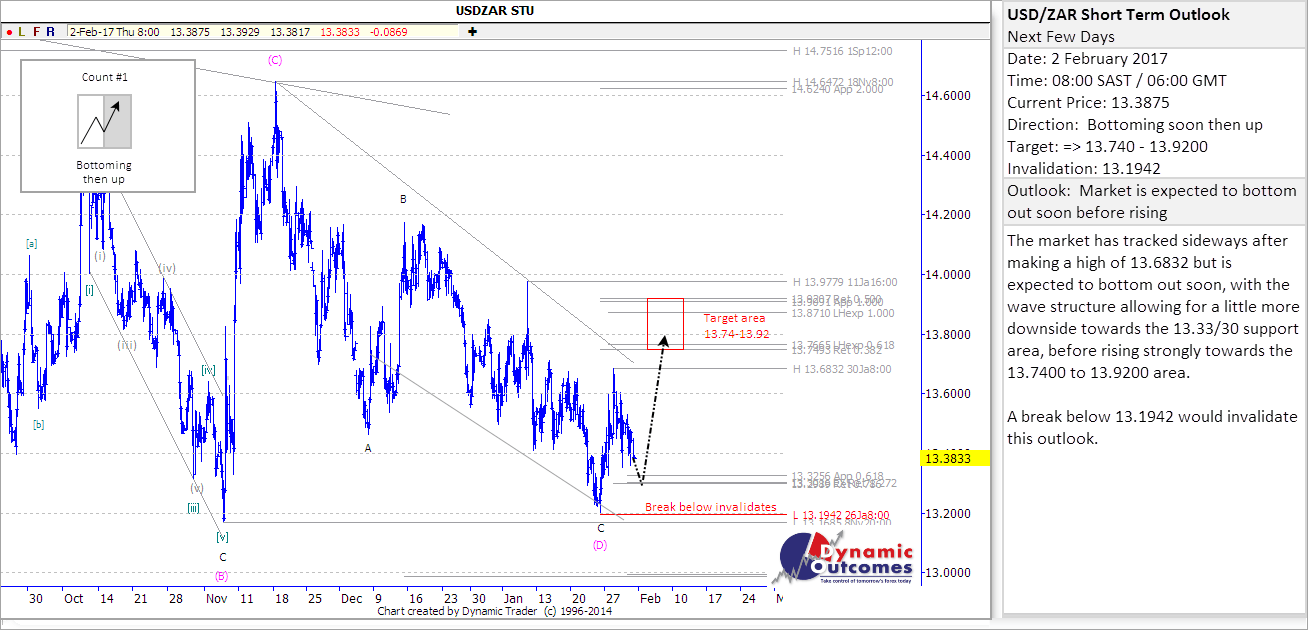The width and height of the screenshot is (1308, 630).
Task: Click the Target area 13.74-13.92 text
Action: click(x=735, y=326)
